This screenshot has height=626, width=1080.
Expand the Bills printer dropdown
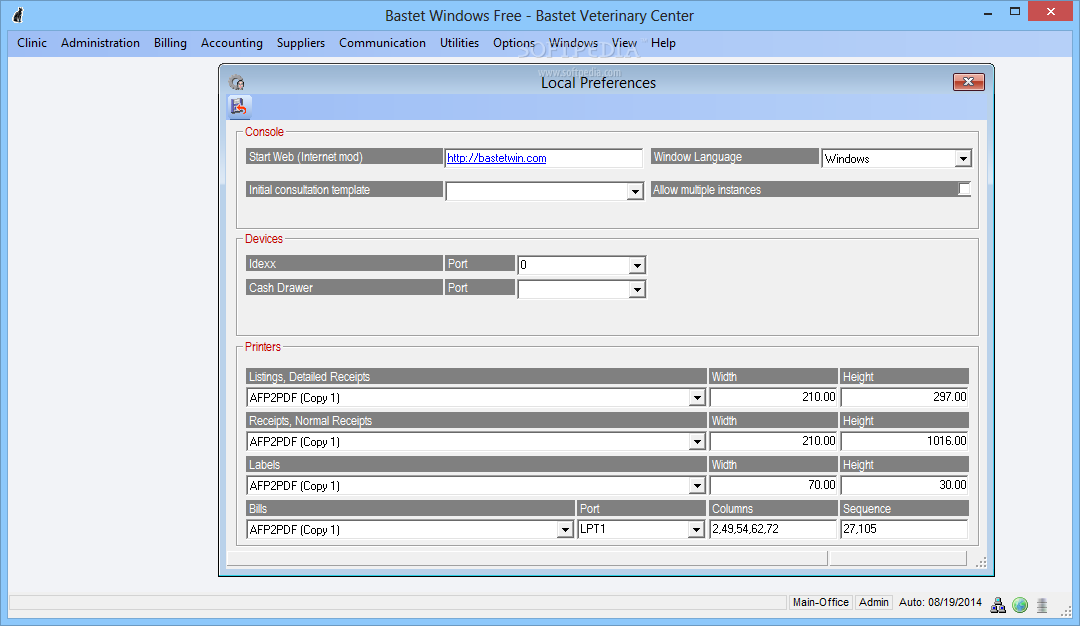[x=565, y=530]
